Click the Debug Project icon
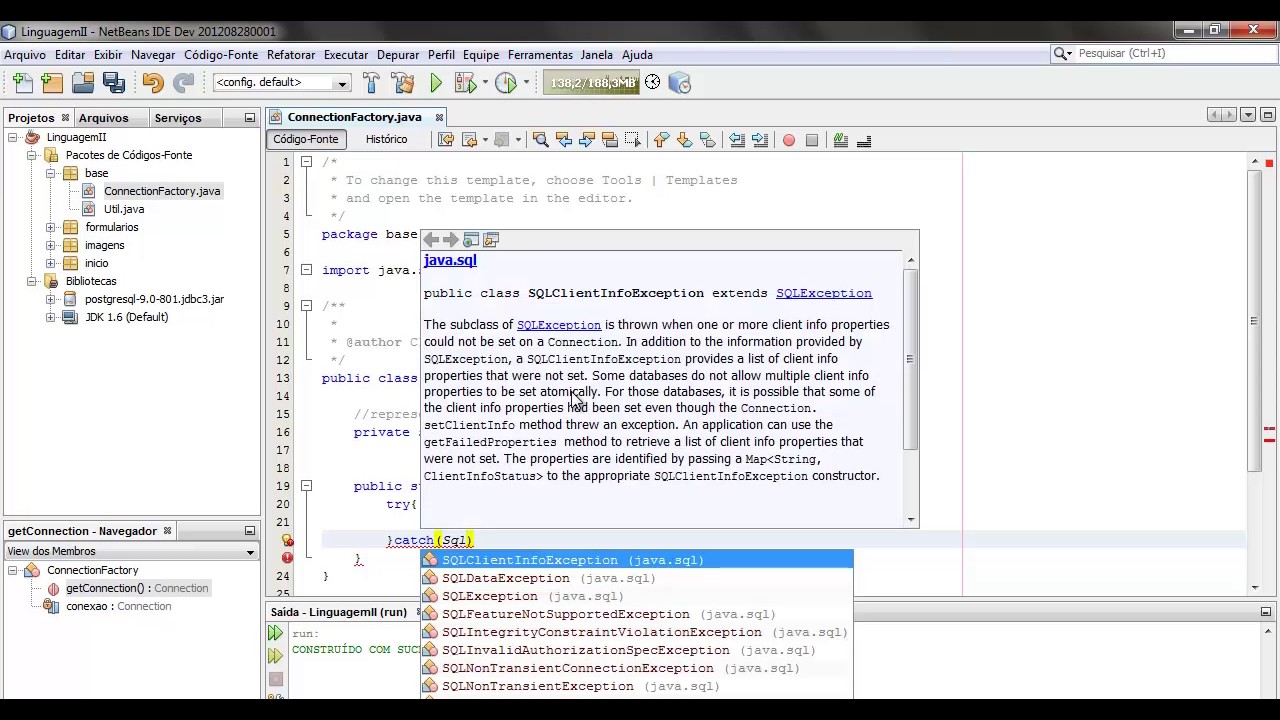This screenshot has width=1280, height=720. [x=465, y=83]
